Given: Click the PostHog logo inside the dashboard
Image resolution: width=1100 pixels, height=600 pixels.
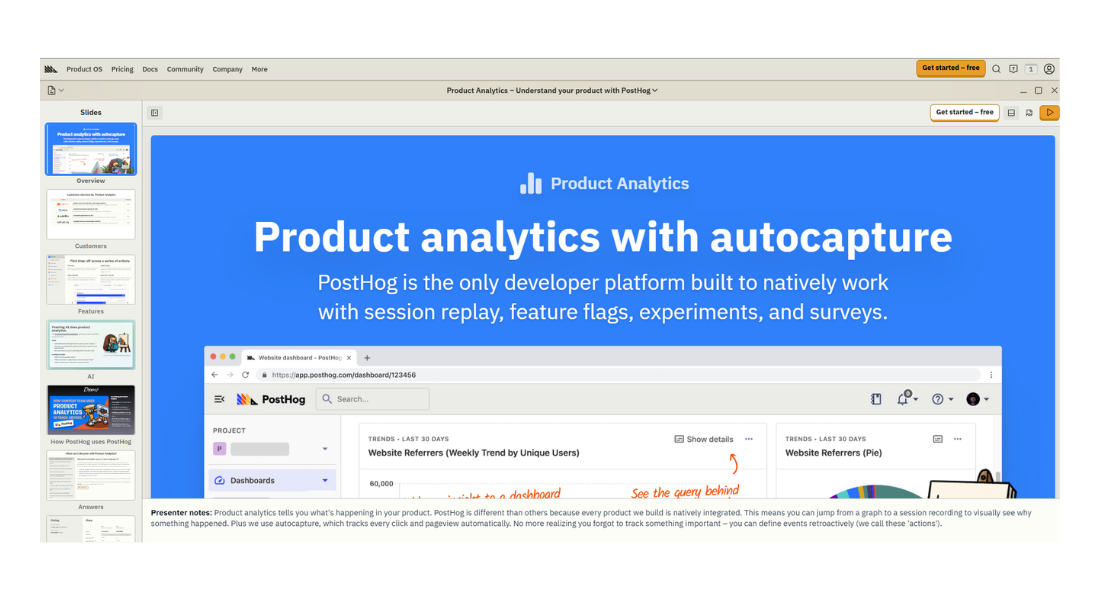Looking at the screenshot, I should (x=271, y=399).
